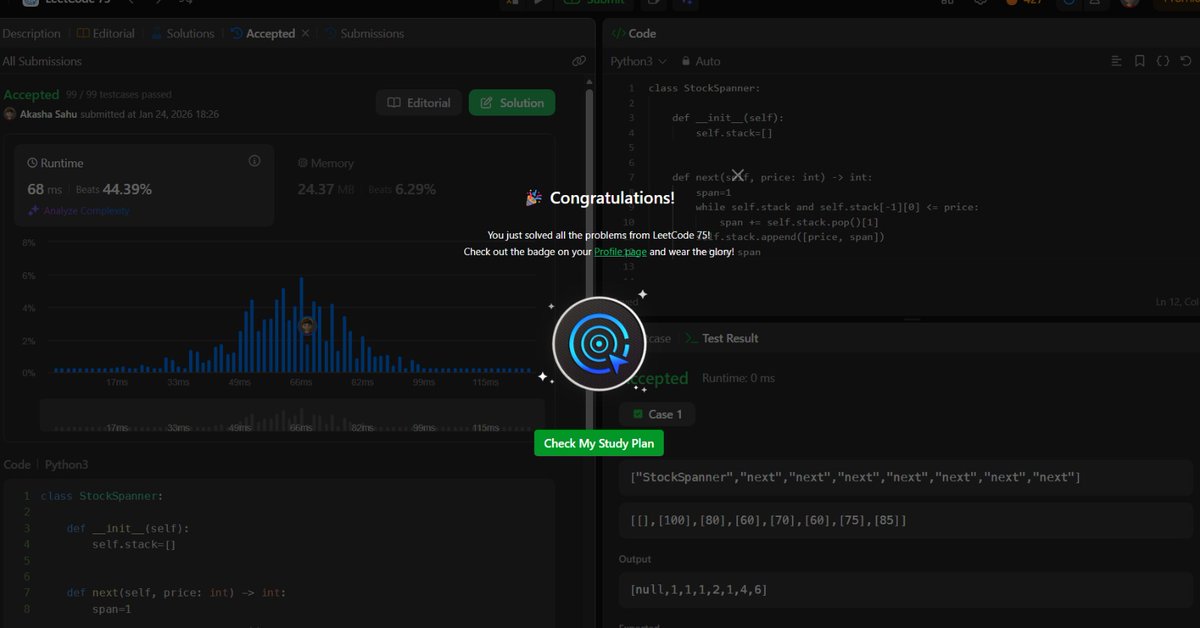Switch to the Description tab
The image size is (1200, 628).
(31, 33)
